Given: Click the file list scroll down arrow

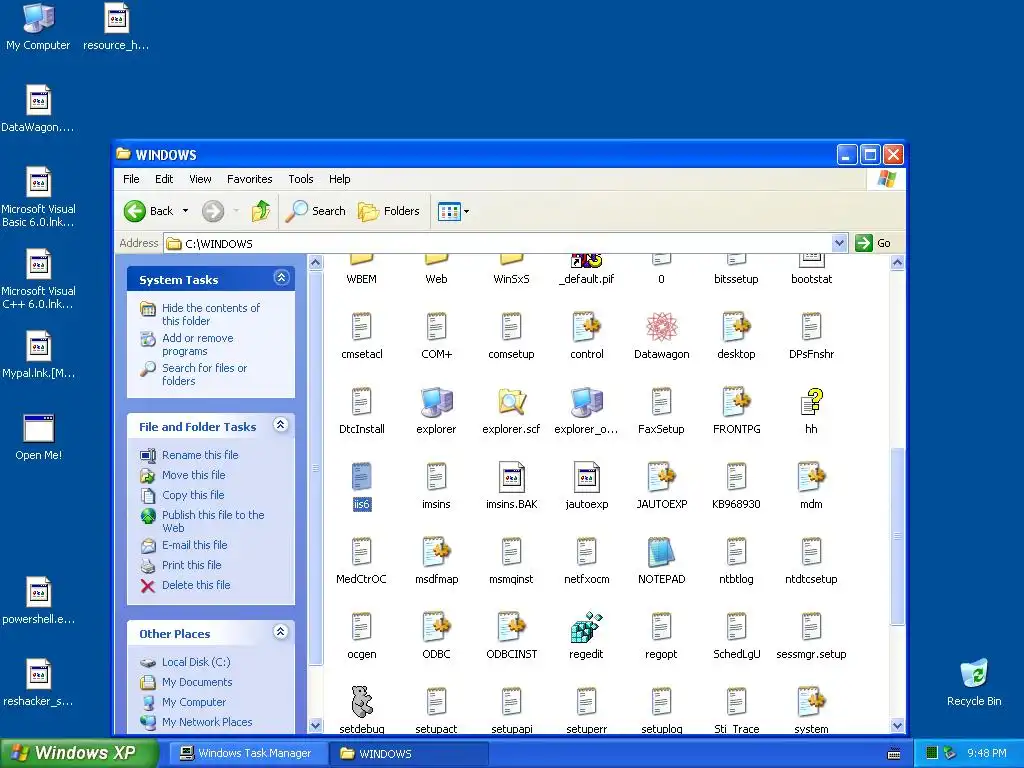Looking at the screenshot, I should pyautogui.click(x=897, y=725).
